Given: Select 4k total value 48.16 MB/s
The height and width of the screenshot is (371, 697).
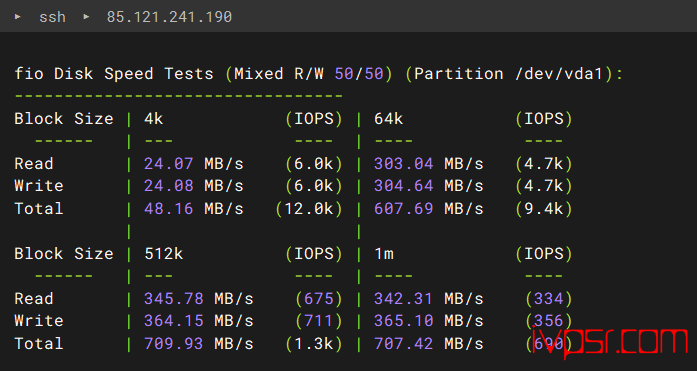Looking at the screenshot, I should click(x=194, y=208).
